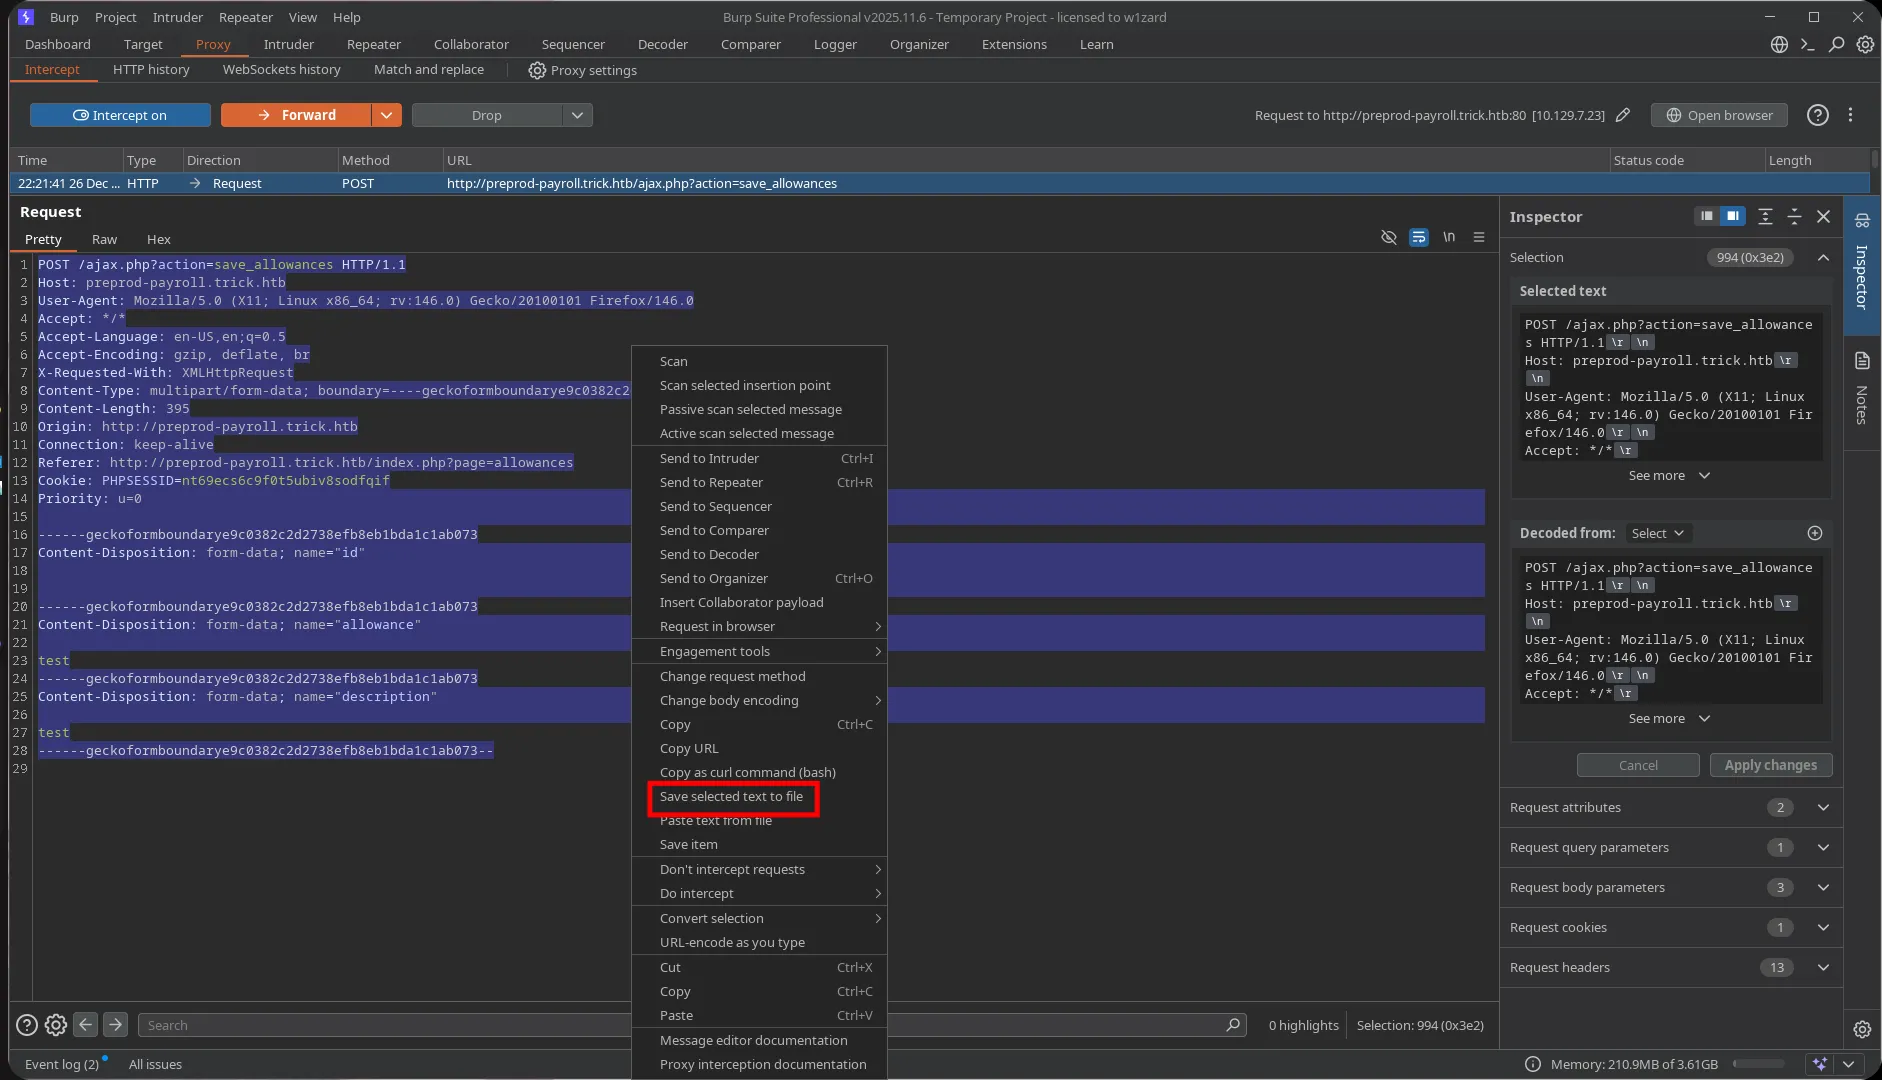
Task: Open the search magnifier in the top bar
Action: click(x=1838, y=45)
